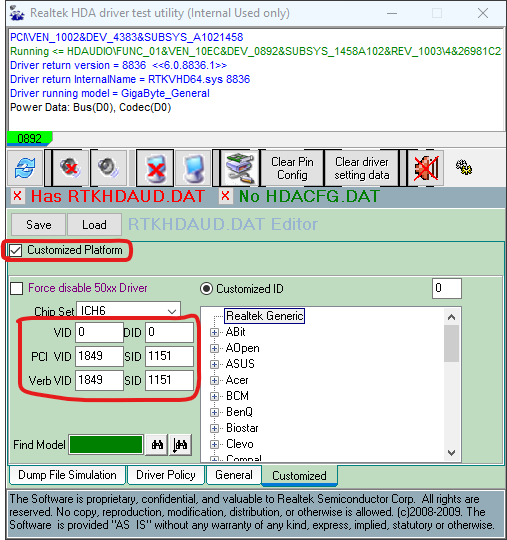Click the tree list scrollbar thumb
This screenshot has width=507, height=540.
point(451,344)
